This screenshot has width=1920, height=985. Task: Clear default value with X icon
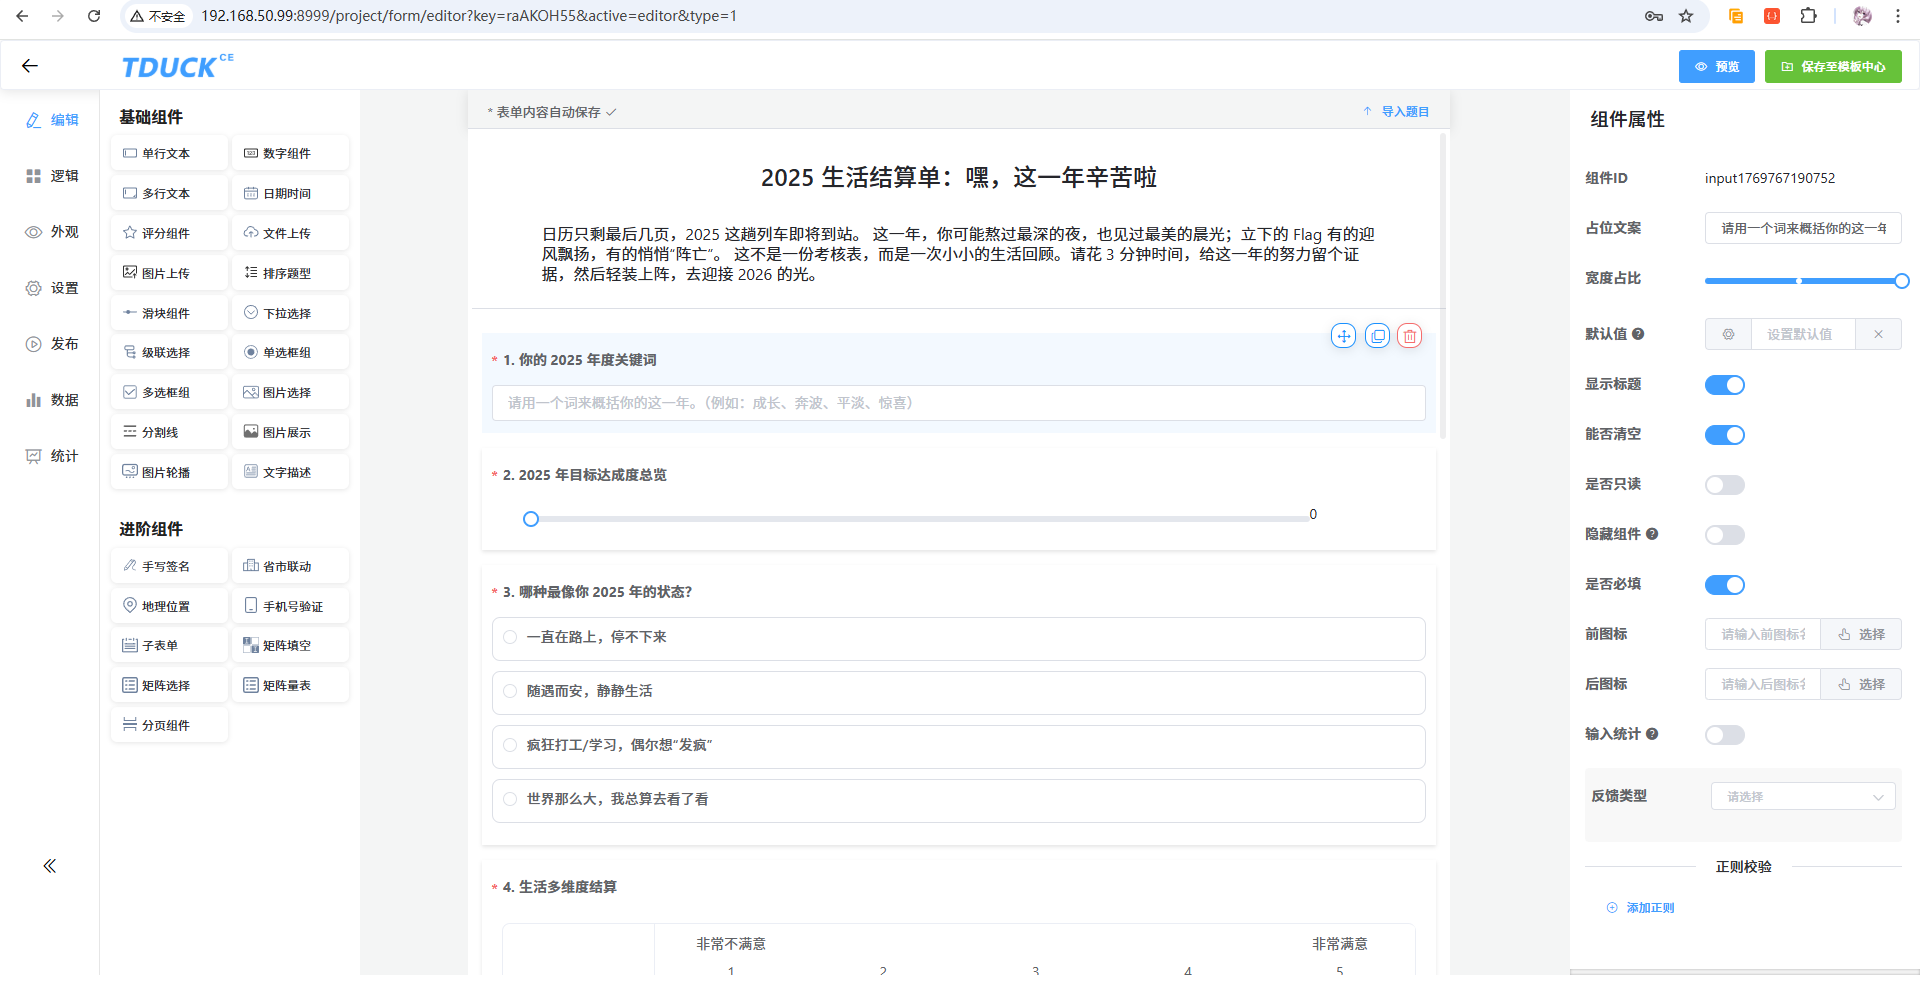1878,334
